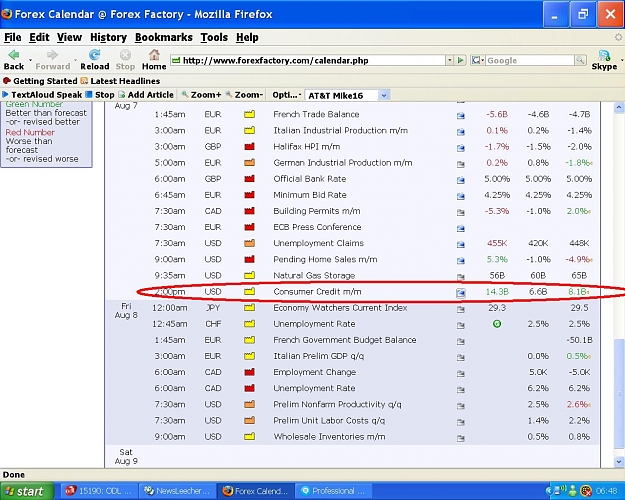Click Add Article in TextAloud toolbar

pos(146,95)
